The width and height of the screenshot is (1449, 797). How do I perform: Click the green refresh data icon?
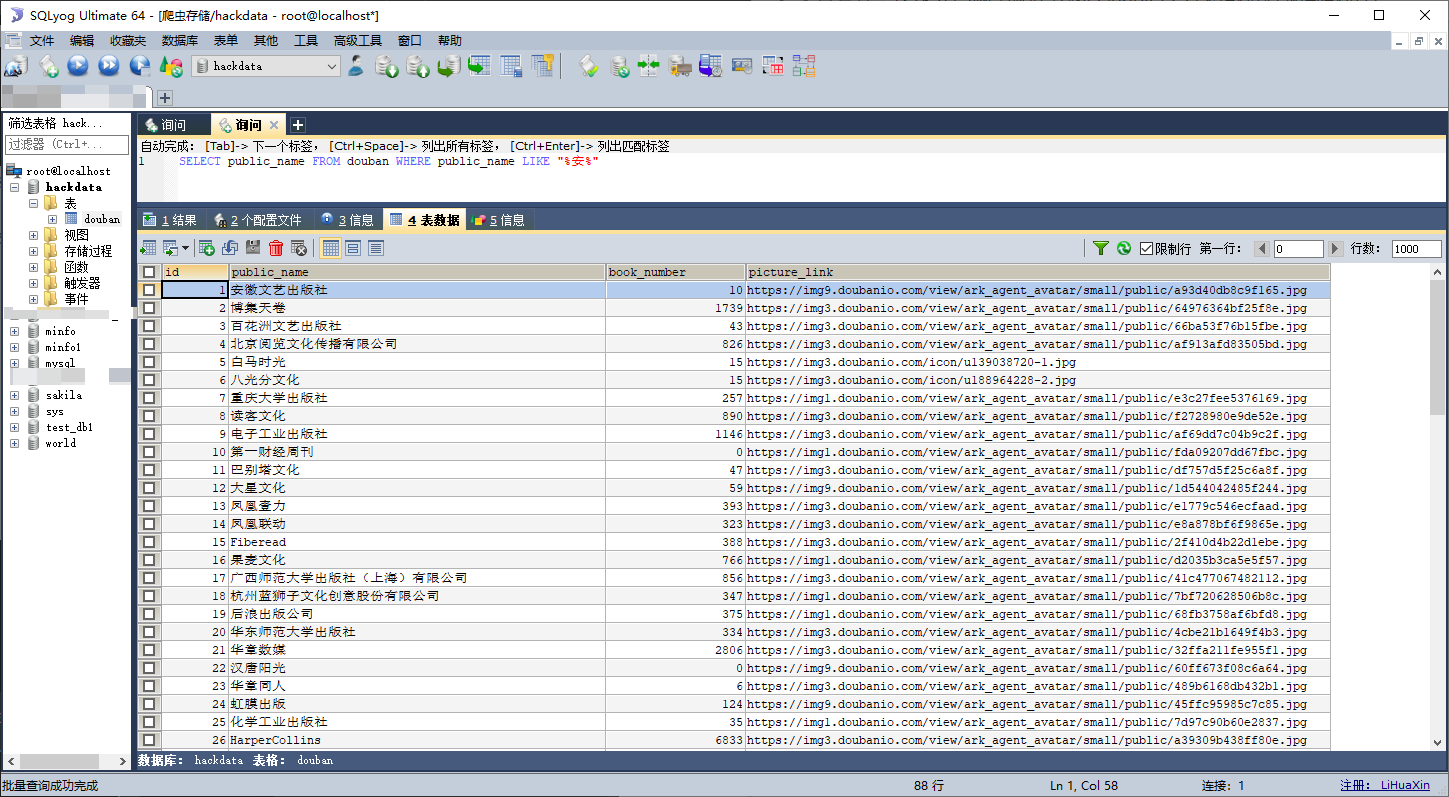pyautogui.click(x=1124, y=248)
